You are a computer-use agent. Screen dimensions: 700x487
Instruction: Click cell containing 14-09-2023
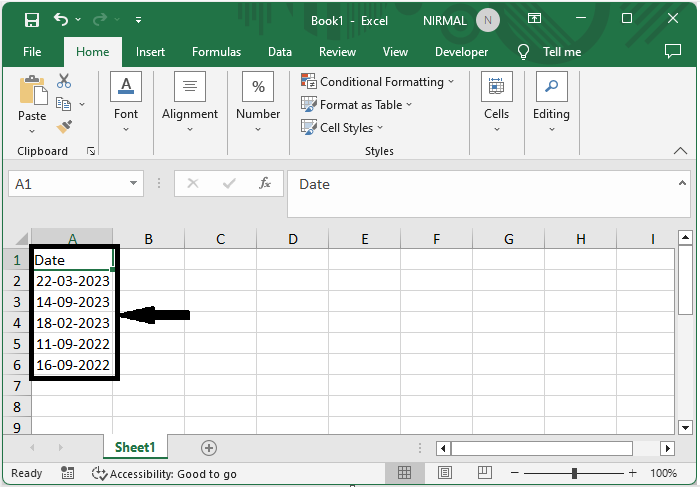point(72,302)
